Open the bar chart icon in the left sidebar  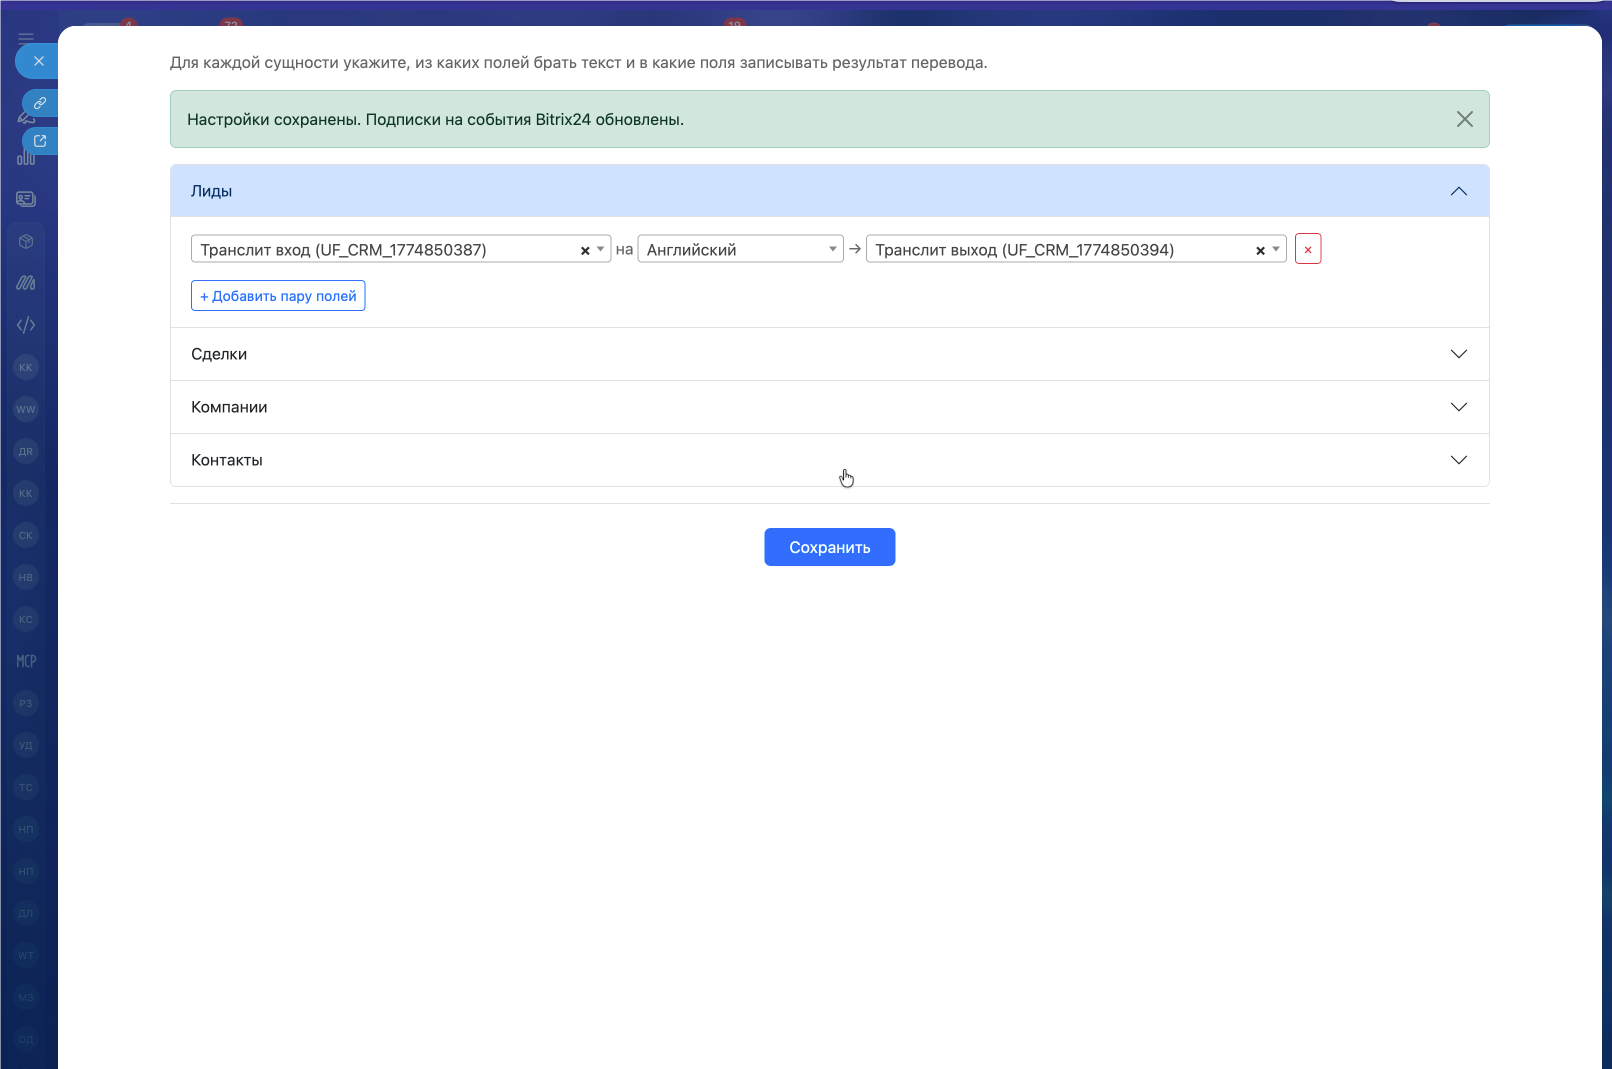26,158
